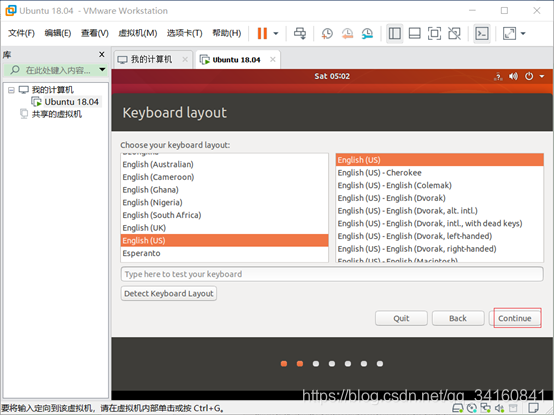Revert to the previous snapshot icon
Viewport: 554px width, 415px height.
[347, 34]
